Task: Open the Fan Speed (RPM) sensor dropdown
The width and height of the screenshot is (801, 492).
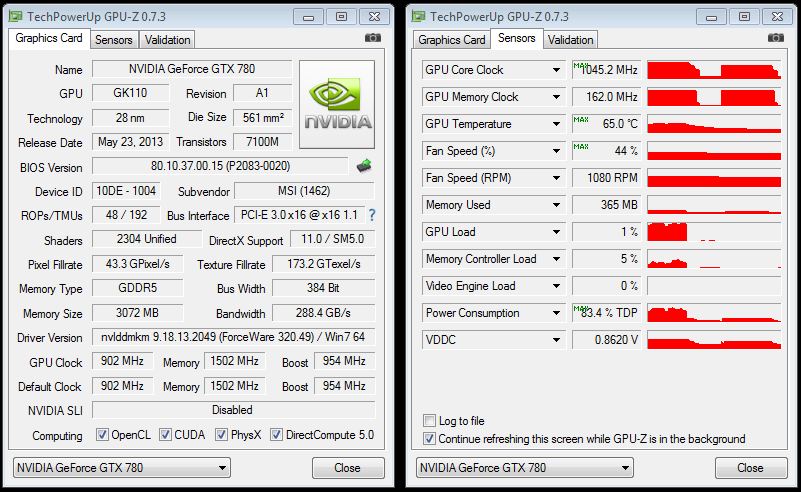Action: (556, 178)
